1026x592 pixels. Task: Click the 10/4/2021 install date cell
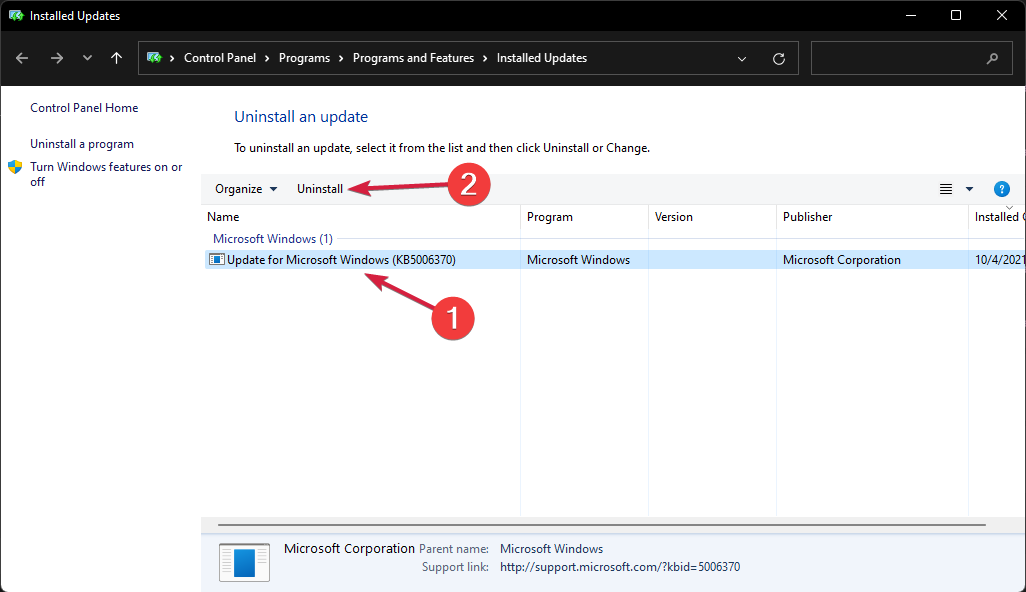[1000, 260]
